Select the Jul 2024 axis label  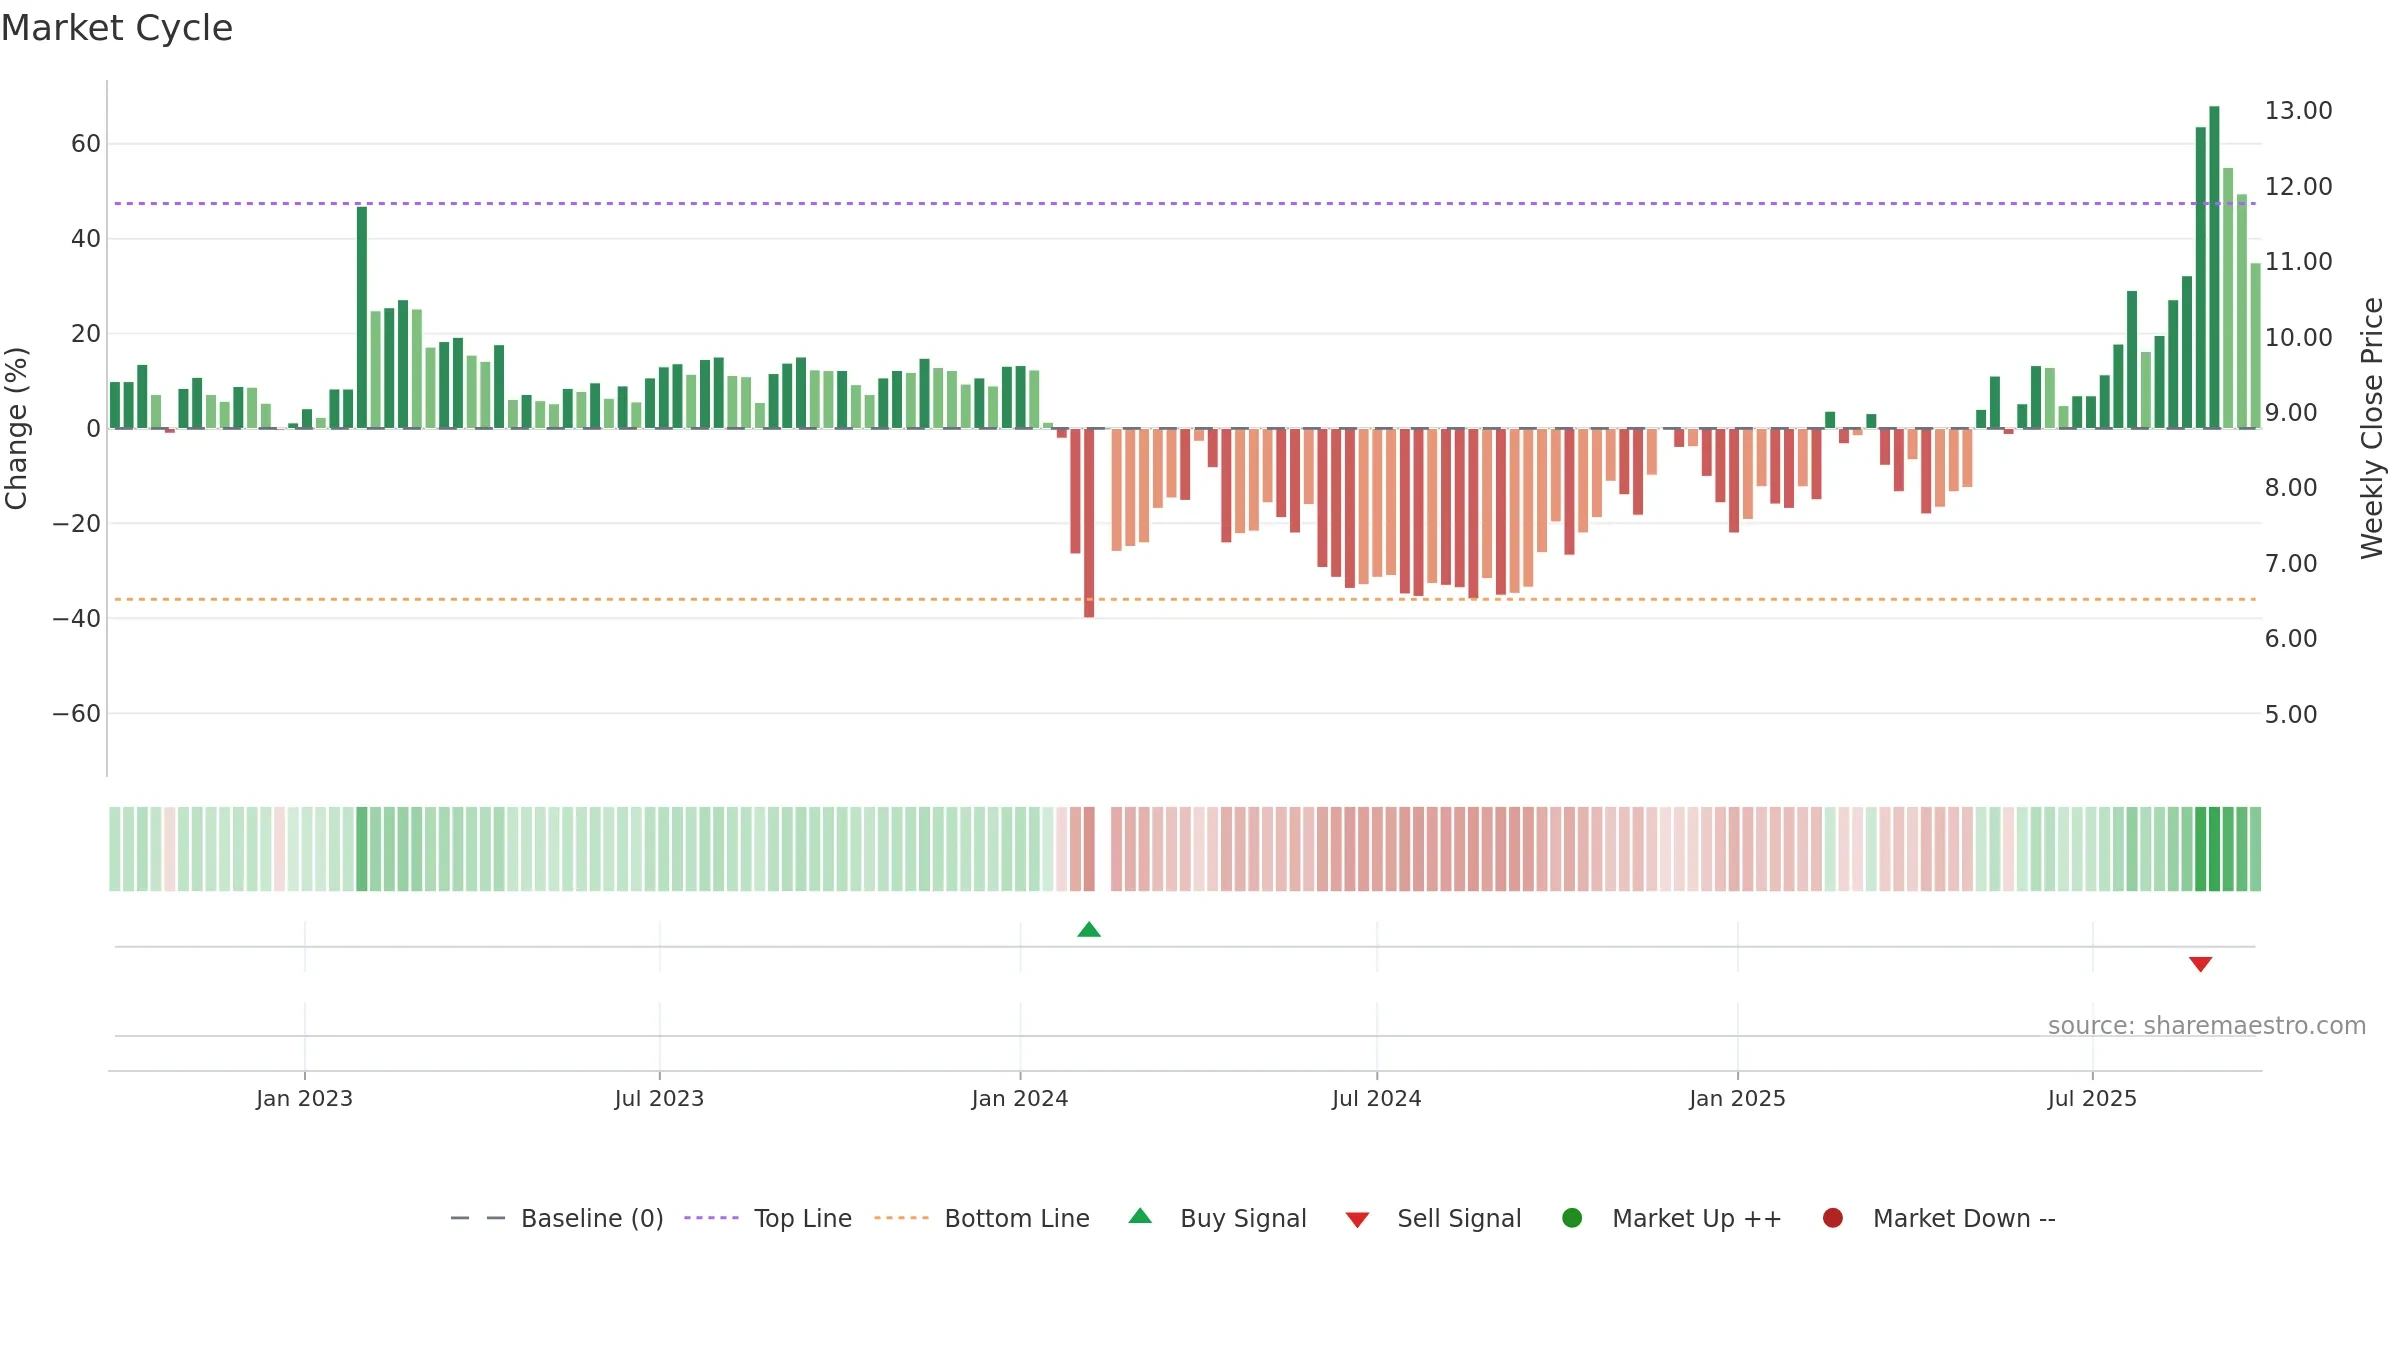[x=1376, y=1098]
